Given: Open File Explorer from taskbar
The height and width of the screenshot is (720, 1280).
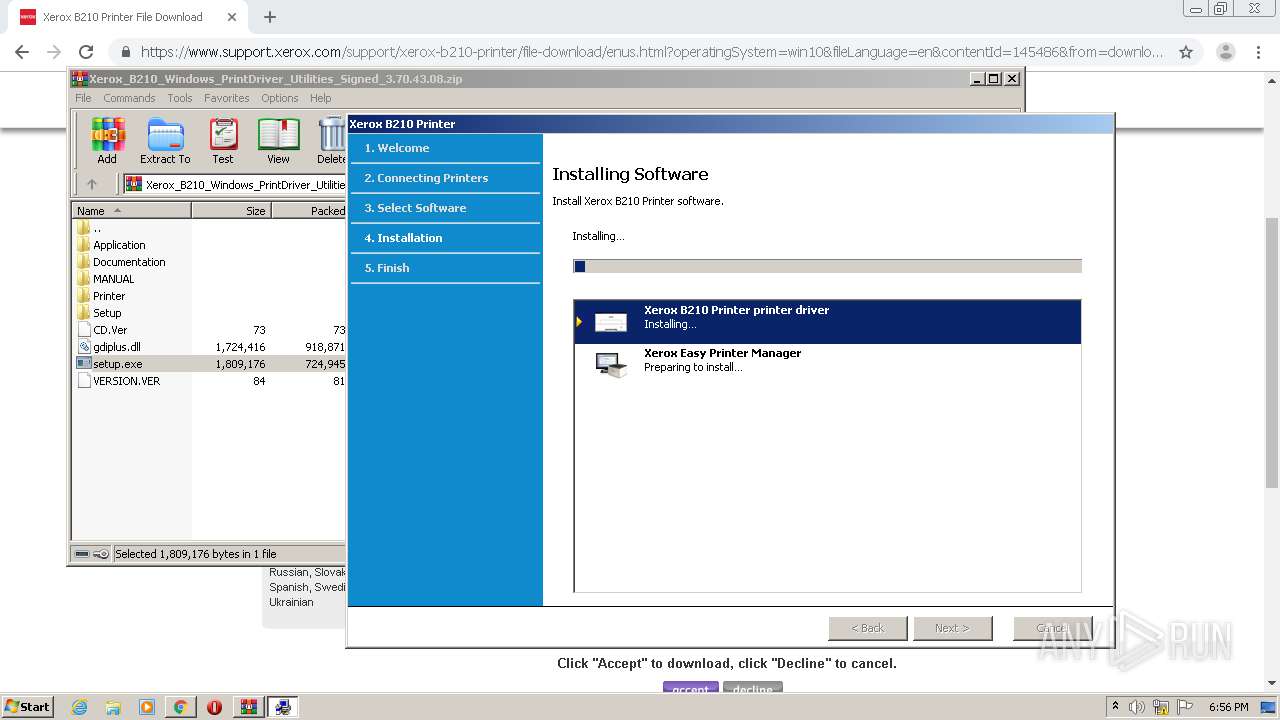Looking at the screenshot, I should pyautogui.click(x=113, y=707).
